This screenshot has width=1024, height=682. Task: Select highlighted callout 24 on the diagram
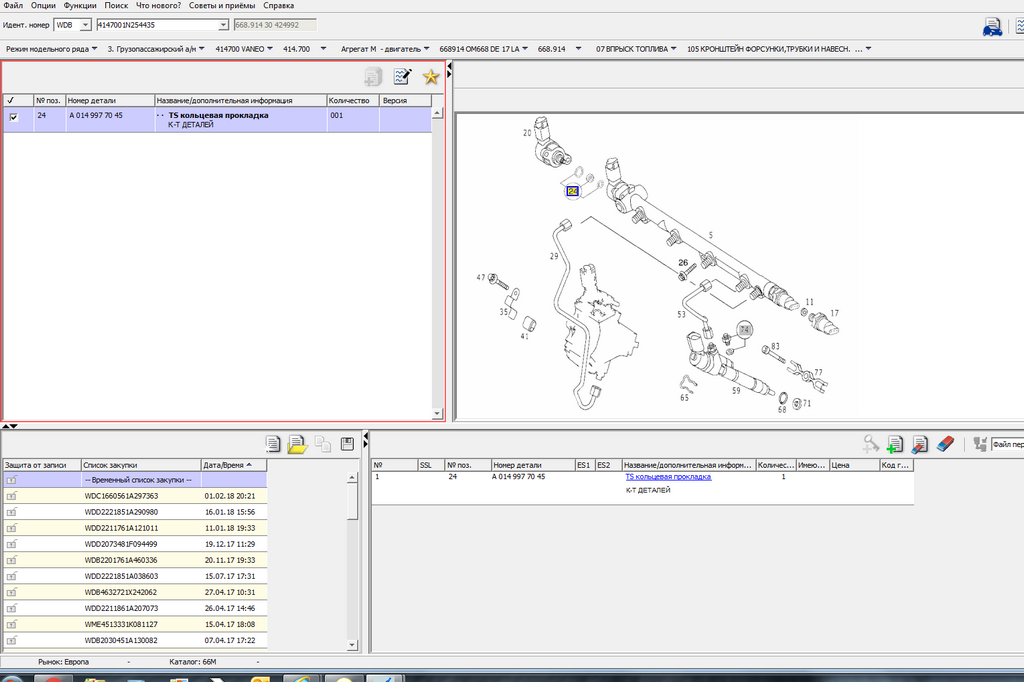tap(573, 190)
